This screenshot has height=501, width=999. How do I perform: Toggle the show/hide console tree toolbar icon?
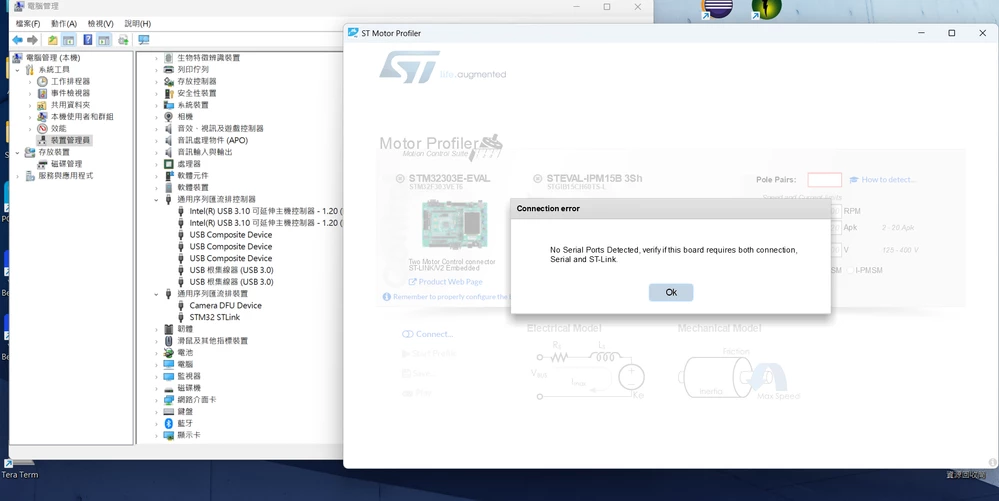(69, 40)
